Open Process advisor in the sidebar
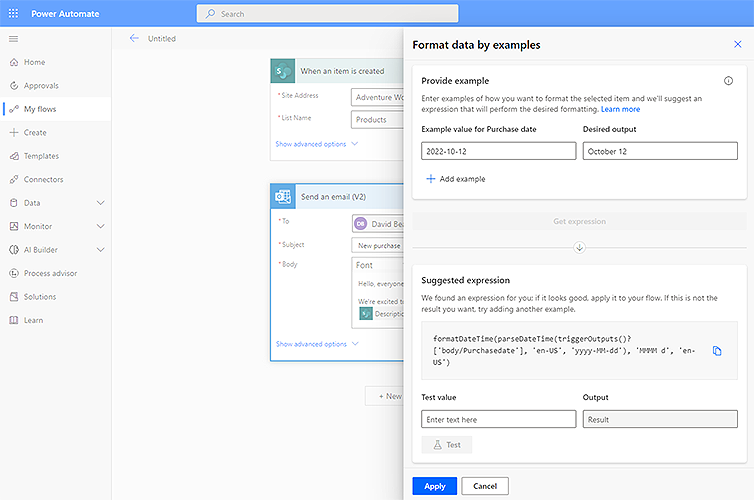The image size is (754, 500). tap(55, 273)
